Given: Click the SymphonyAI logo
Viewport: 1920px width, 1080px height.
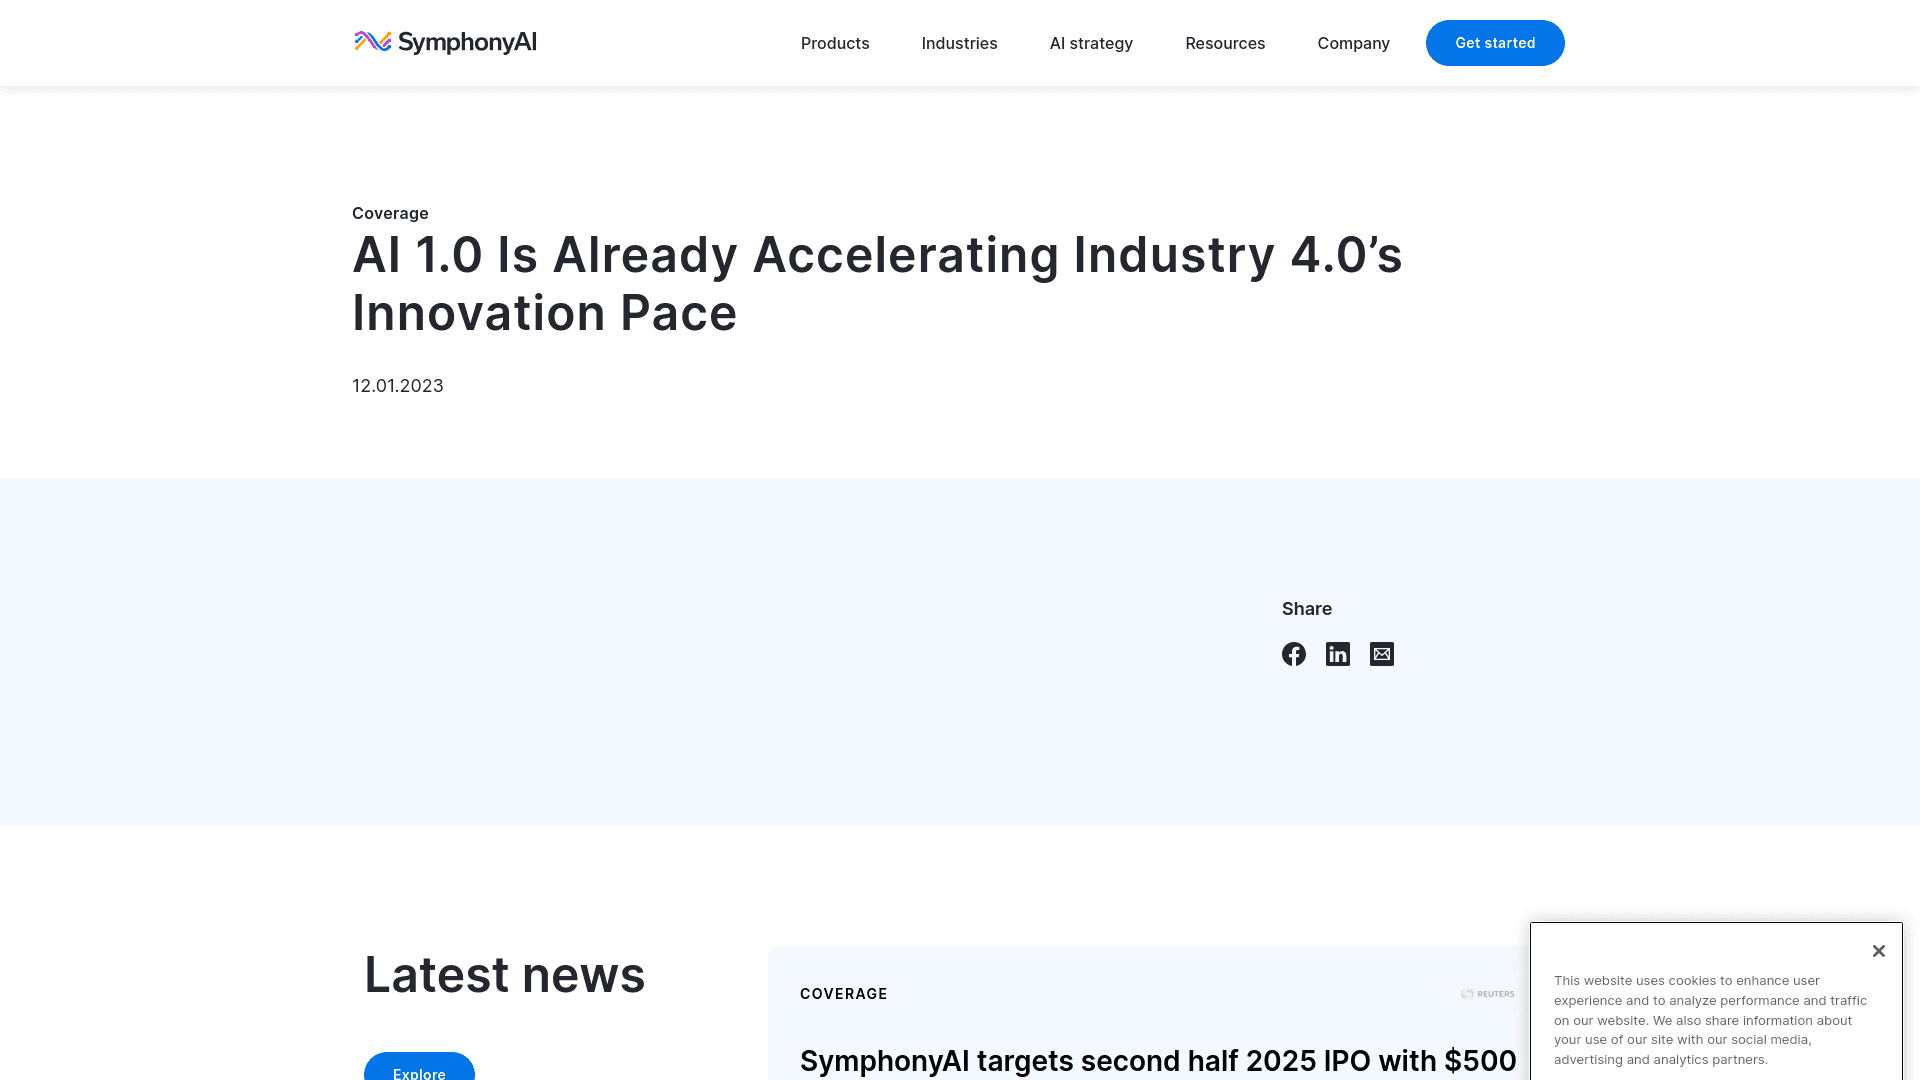Looking at the screenshot, I should [x=445, y=42].
